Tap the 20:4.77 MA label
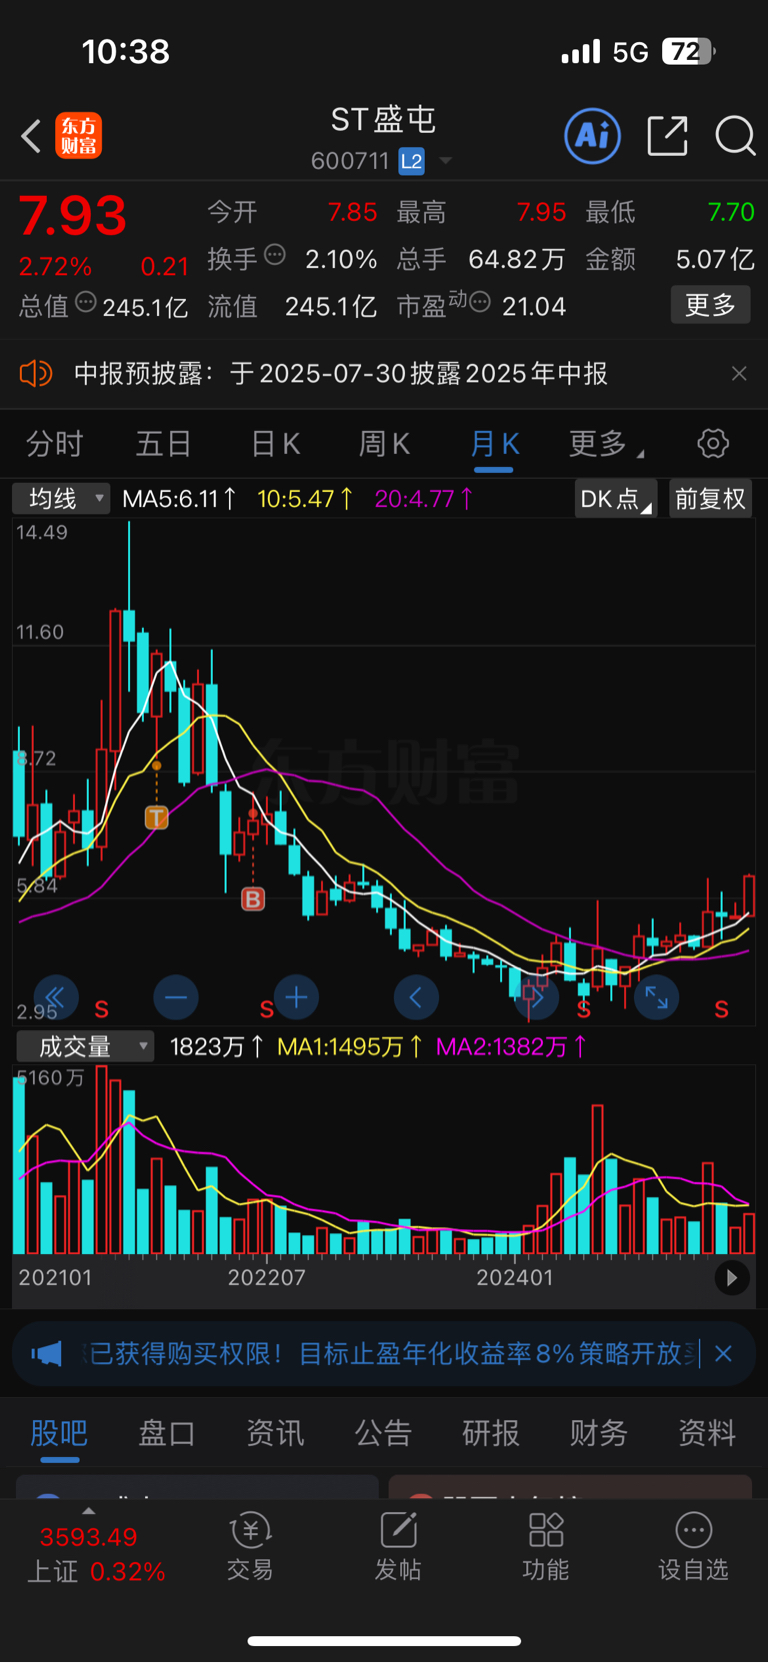The width and height of the screenshot is (768, 1663). [x=424, y=498]
